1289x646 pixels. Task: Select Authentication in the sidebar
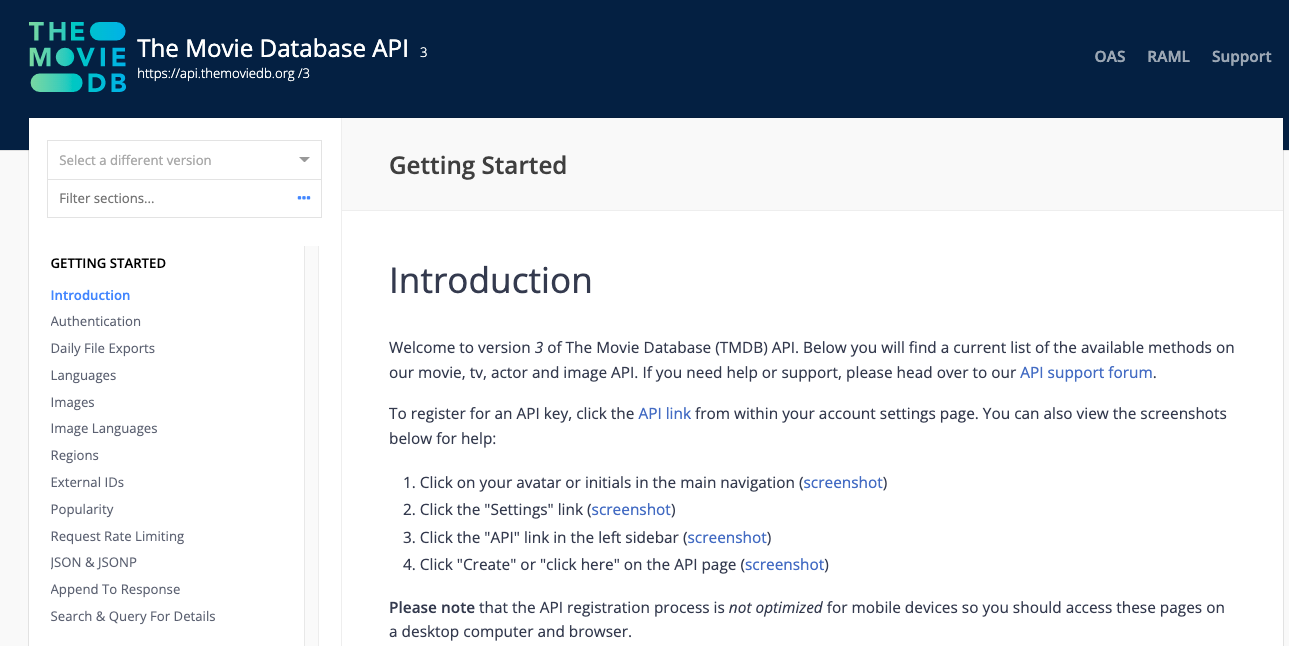[96, 321]
